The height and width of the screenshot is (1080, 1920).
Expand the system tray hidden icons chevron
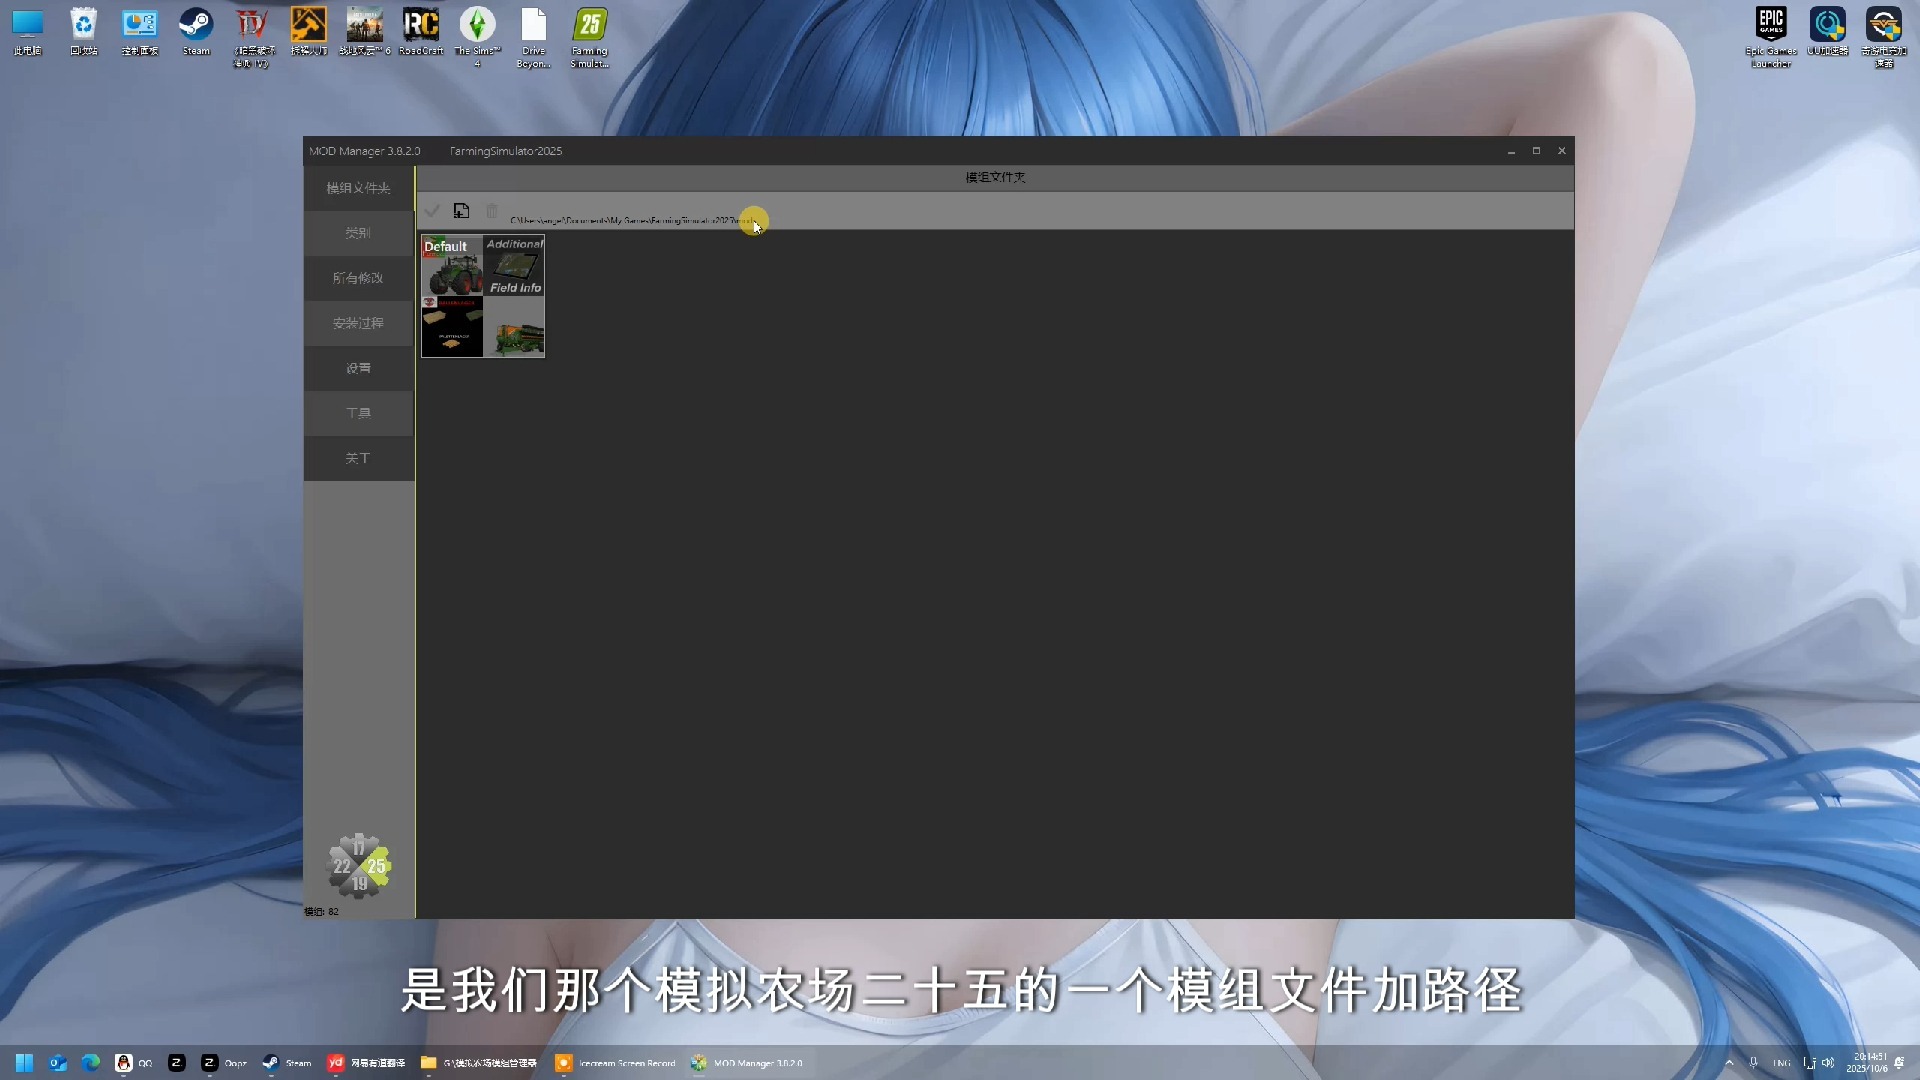[x=1729, y=1063]
